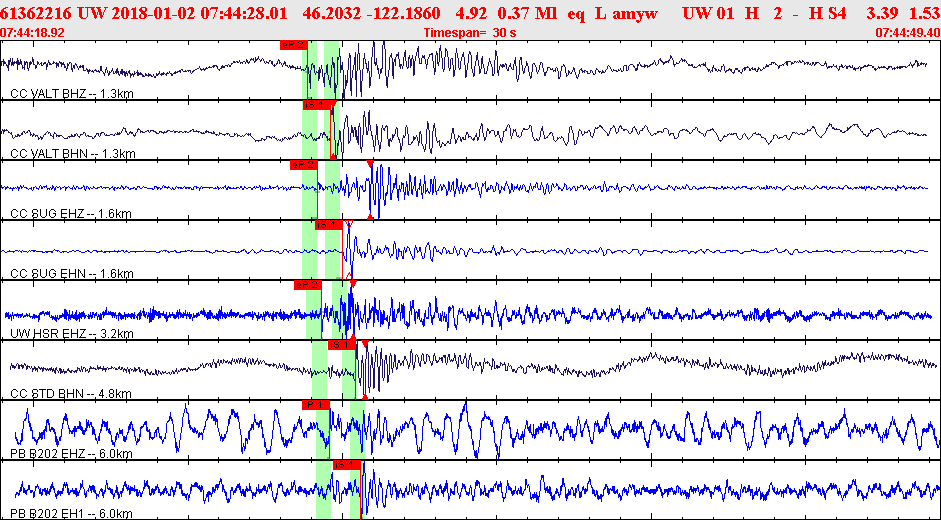Click the start time 07:44:18.92 label
Image resolution: width=941 pixels, height=520 pixels.
pos(32,33)
